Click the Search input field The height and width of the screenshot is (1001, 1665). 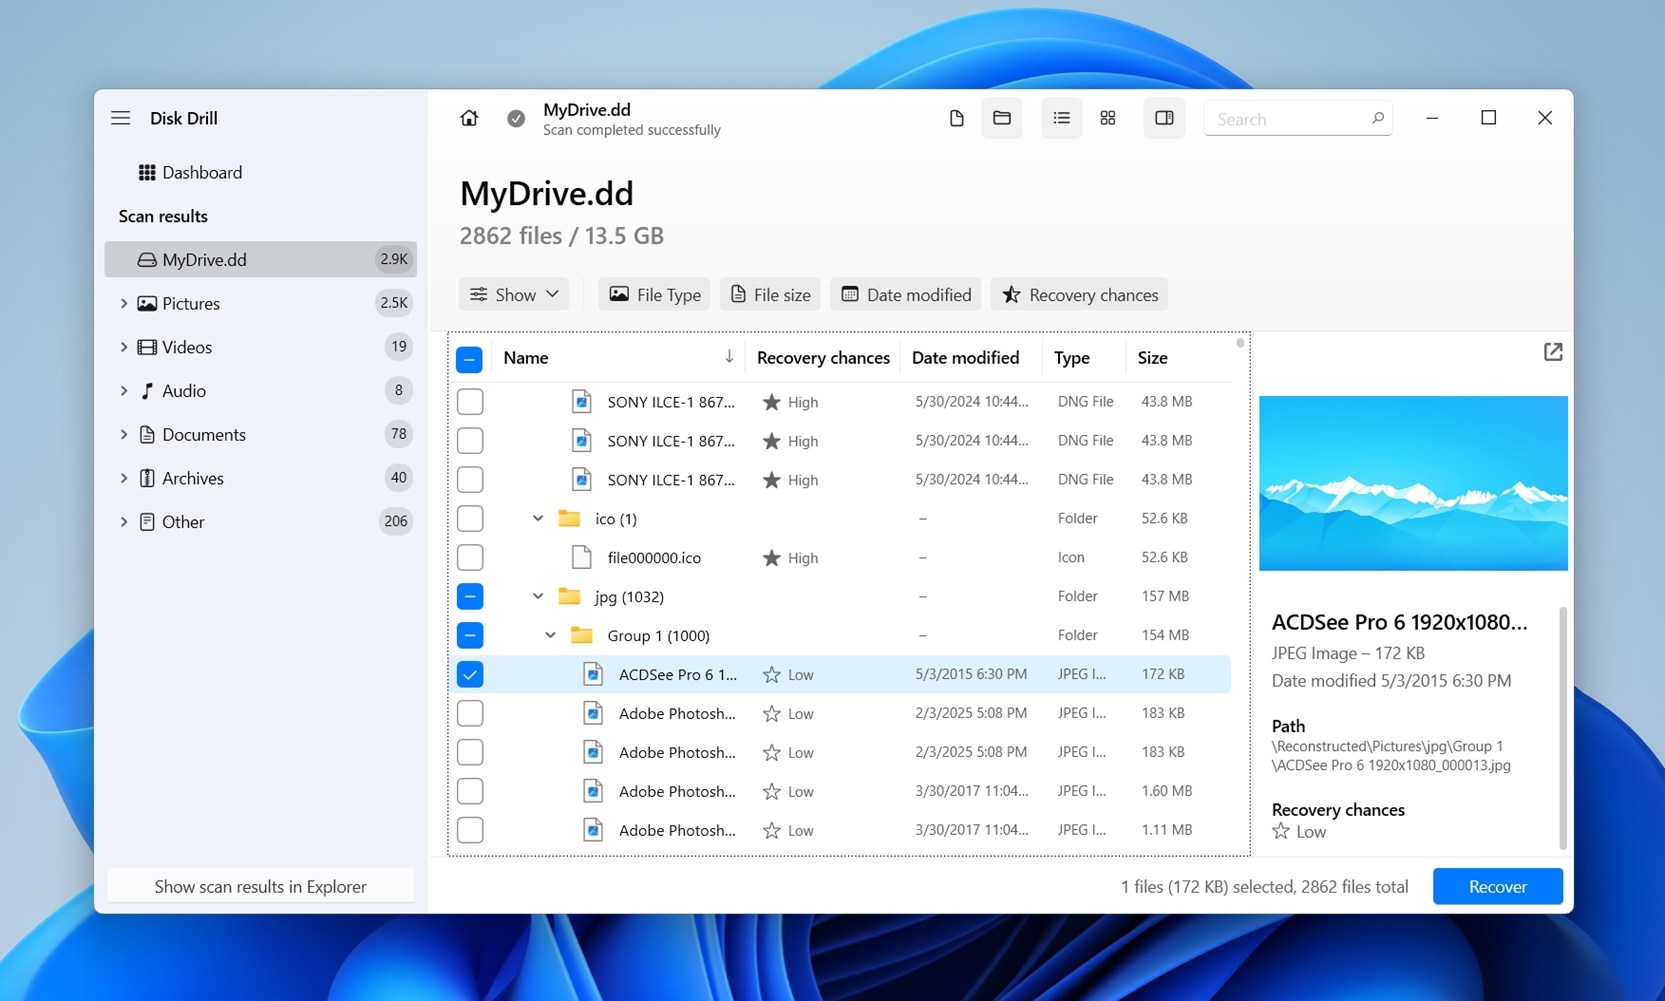point(1288,119)
